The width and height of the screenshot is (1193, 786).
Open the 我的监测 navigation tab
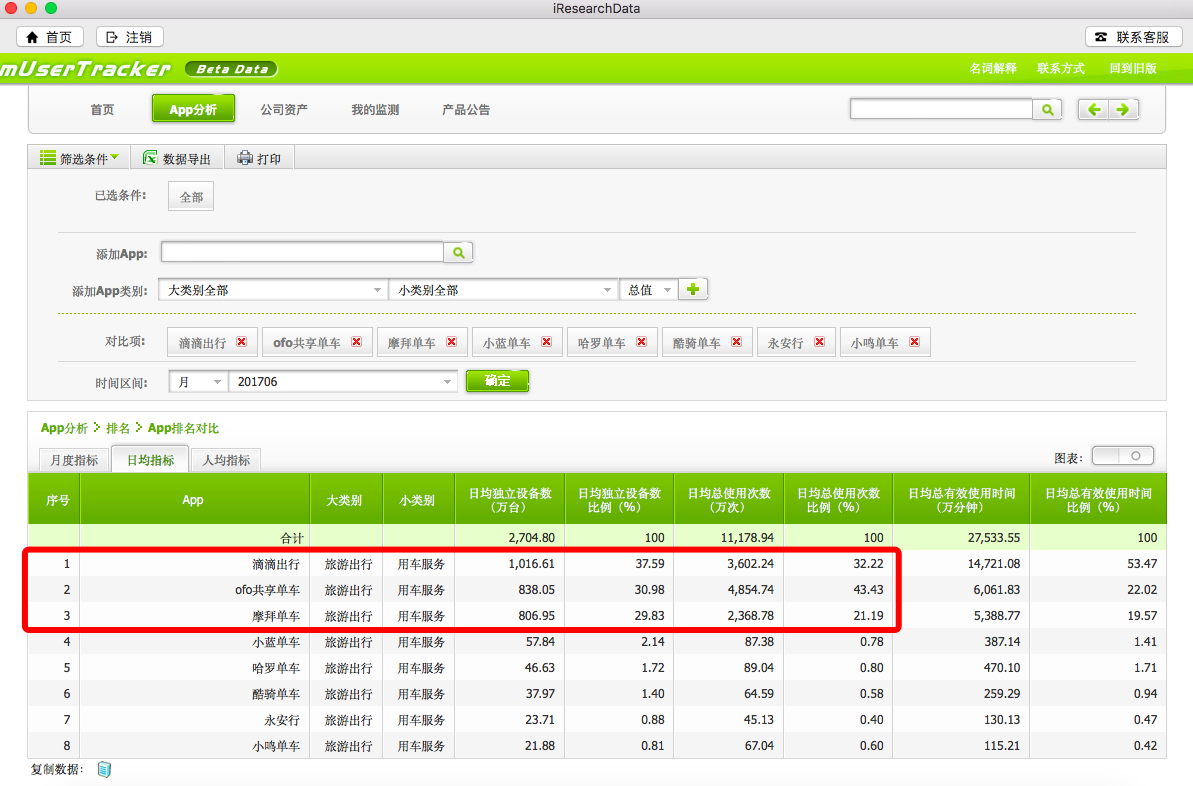tap(375, 110)
